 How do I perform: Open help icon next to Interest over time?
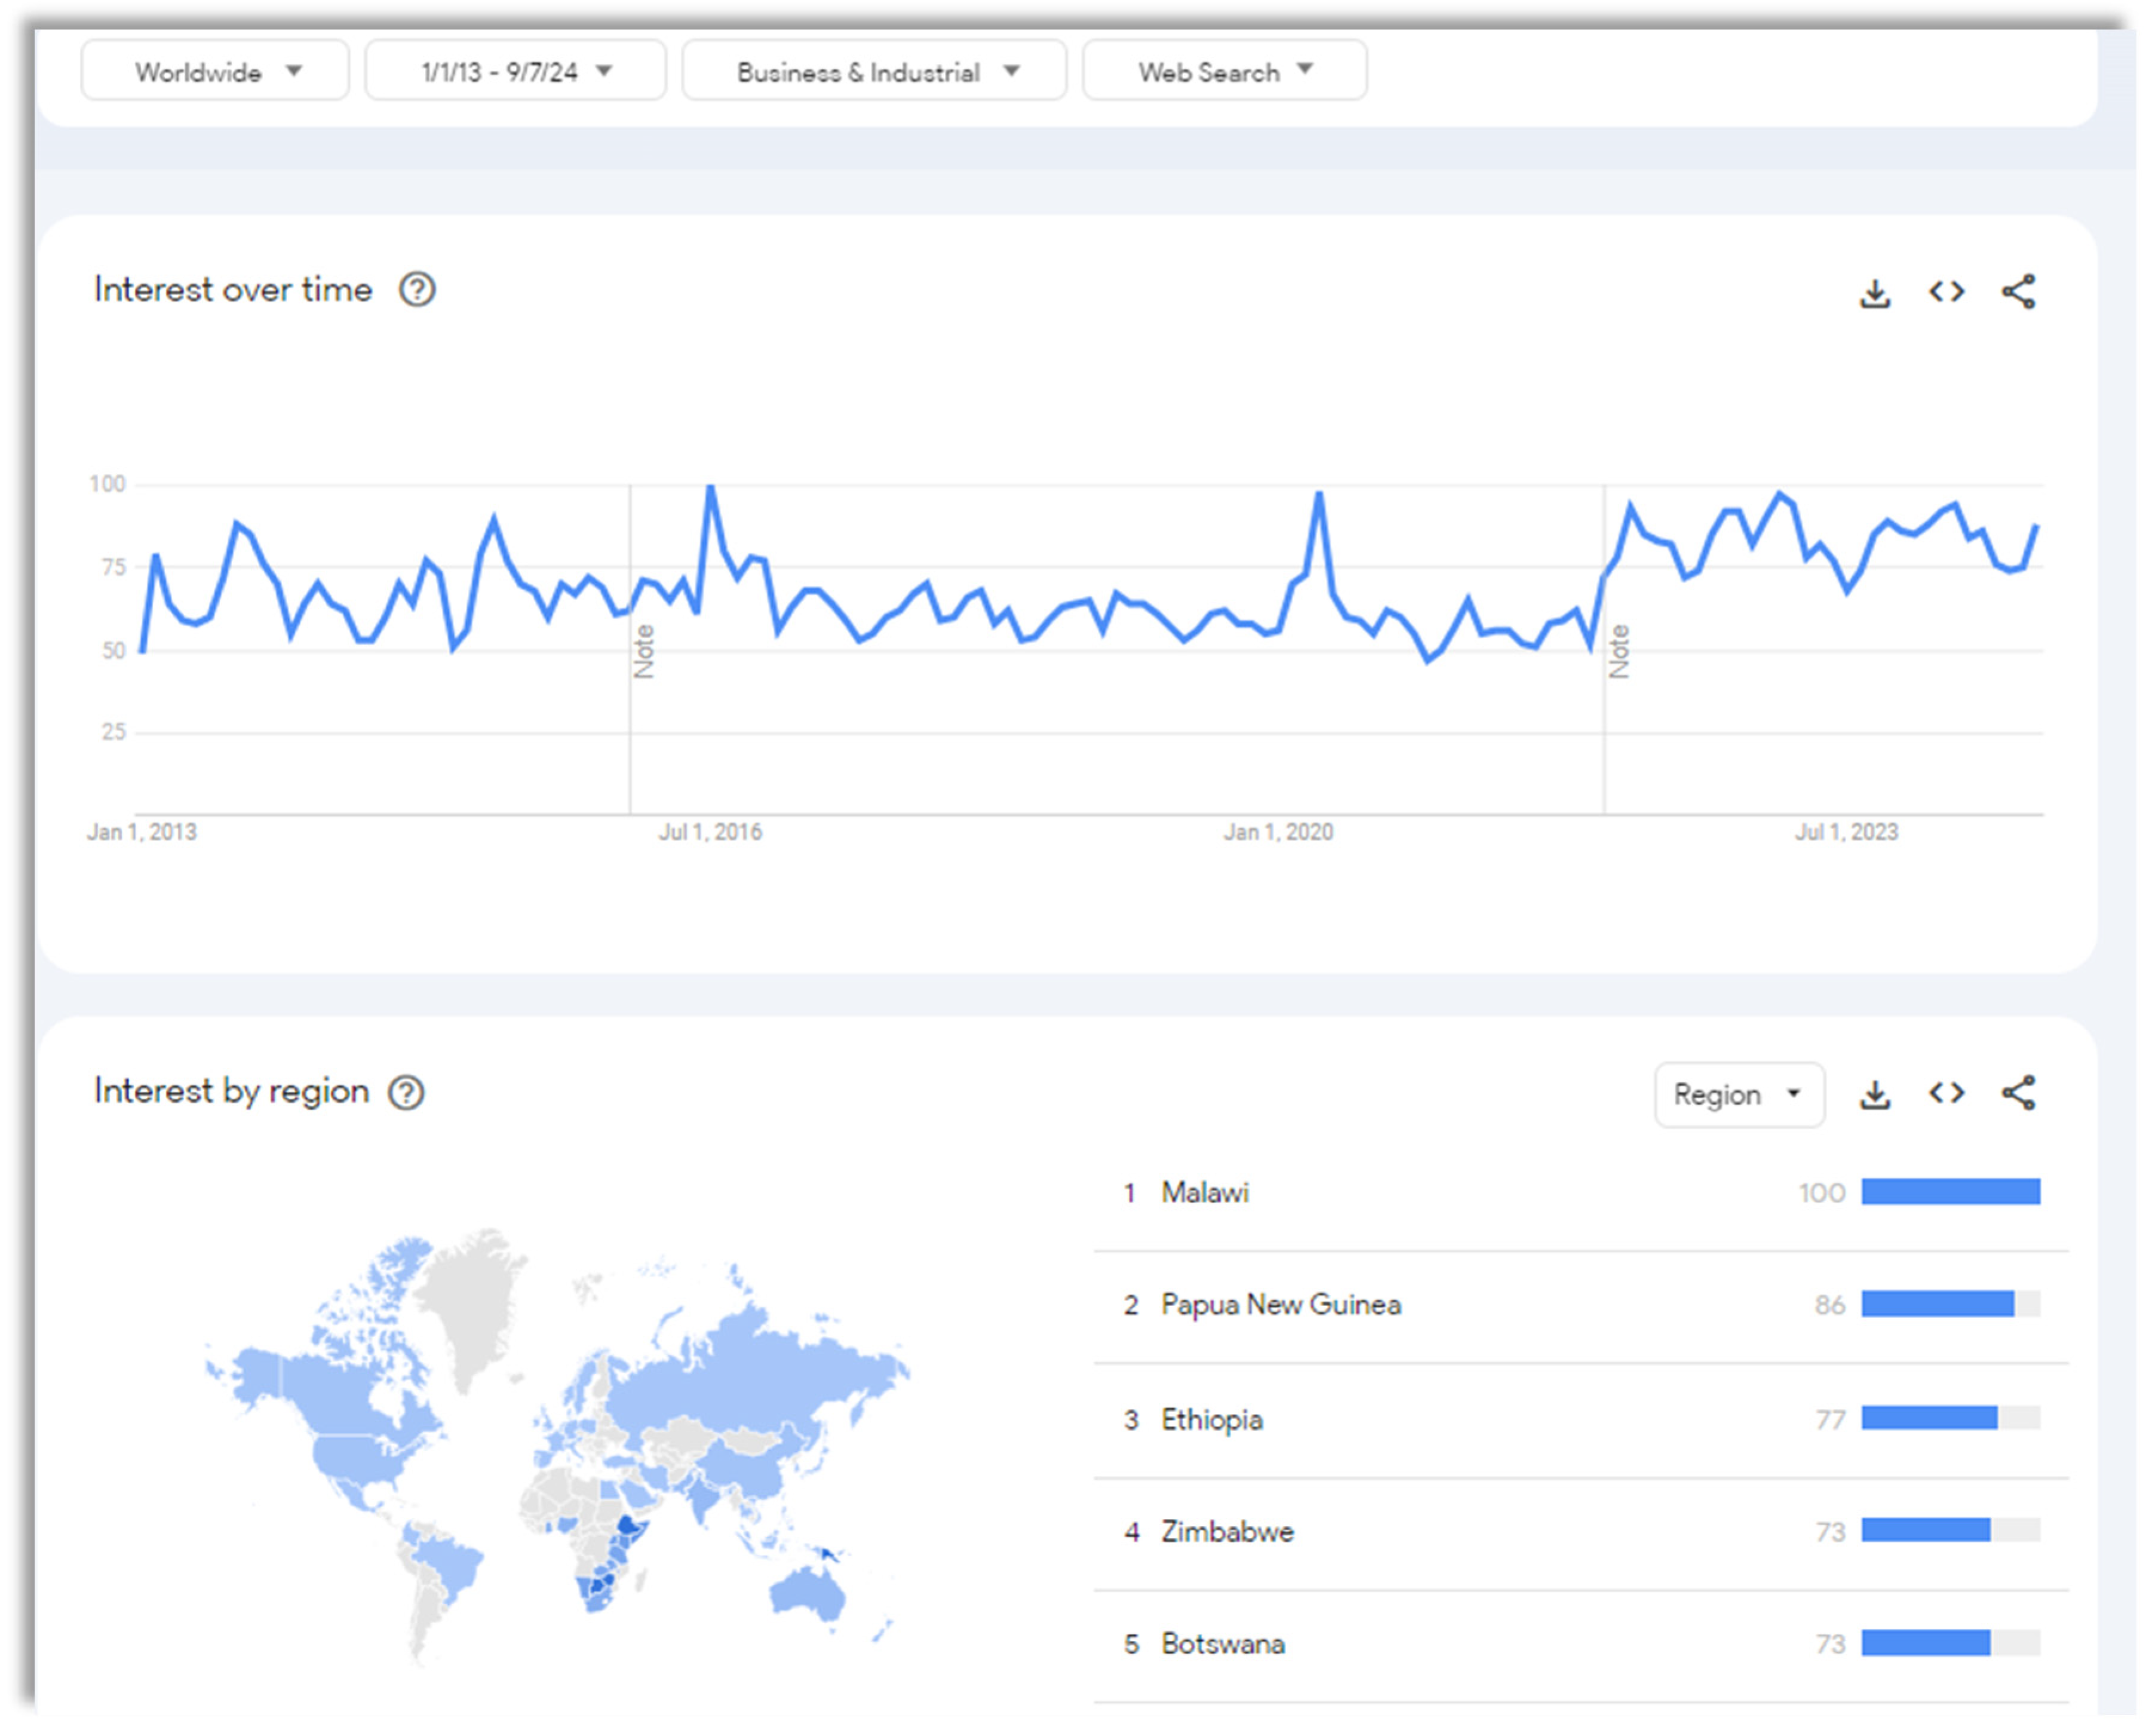pos(417,290)
